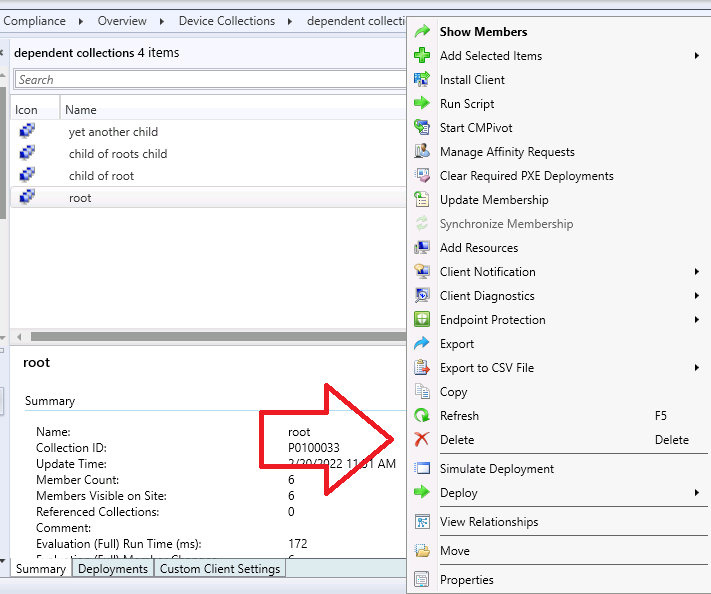The height and width of the screenshot is (594, 711).
Task: Expand the Deploy submenu arrow
Action: pyautogui.click(x=697, y=492)
